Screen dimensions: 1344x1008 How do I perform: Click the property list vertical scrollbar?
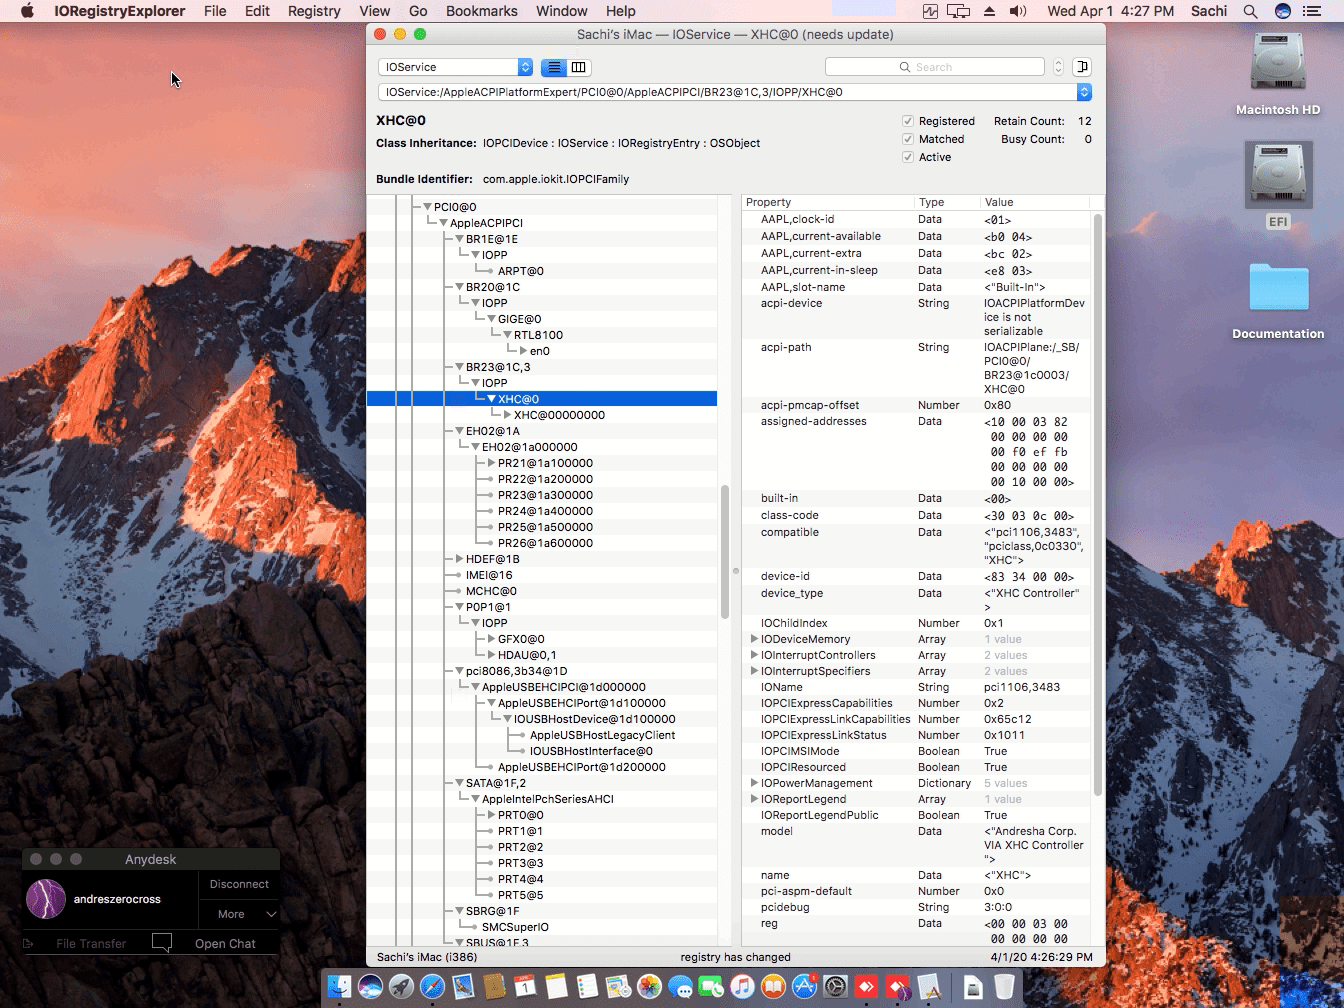1098,505
